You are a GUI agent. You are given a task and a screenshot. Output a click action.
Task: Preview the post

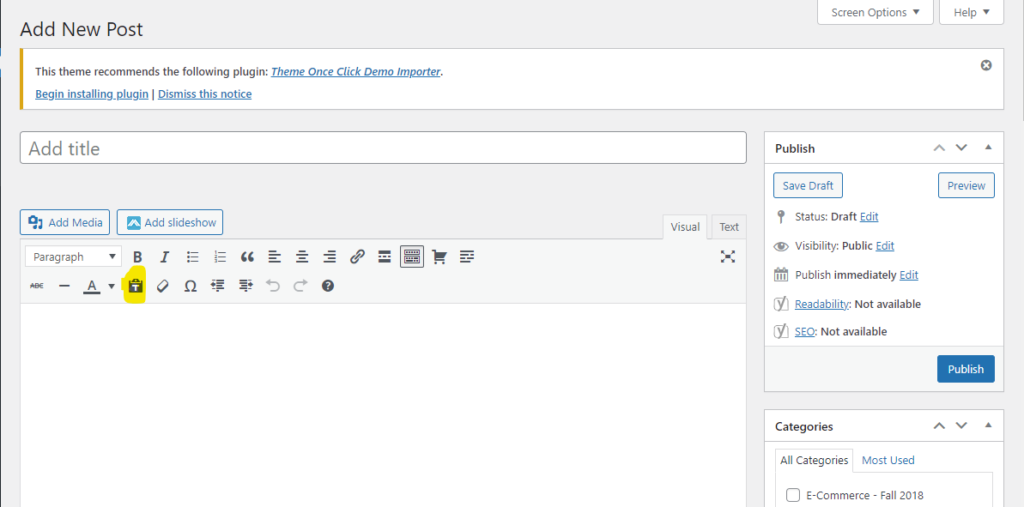point(966,186)
